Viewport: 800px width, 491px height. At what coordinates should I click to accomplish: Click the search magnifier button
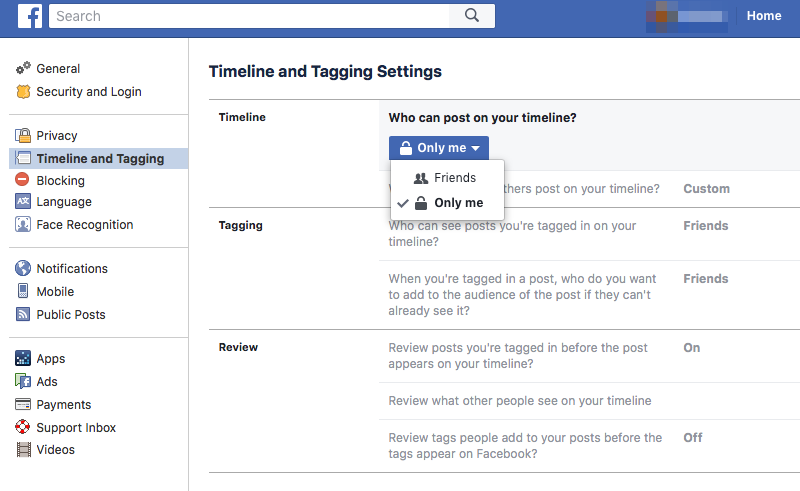472,16
